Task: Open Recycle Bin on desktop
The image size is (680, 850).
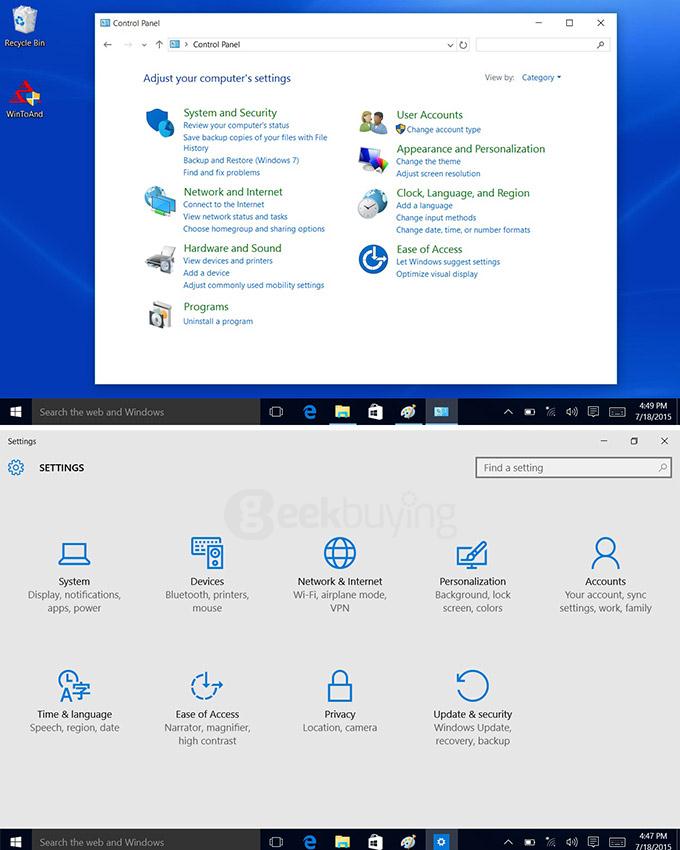Action: tap(24, 26)
